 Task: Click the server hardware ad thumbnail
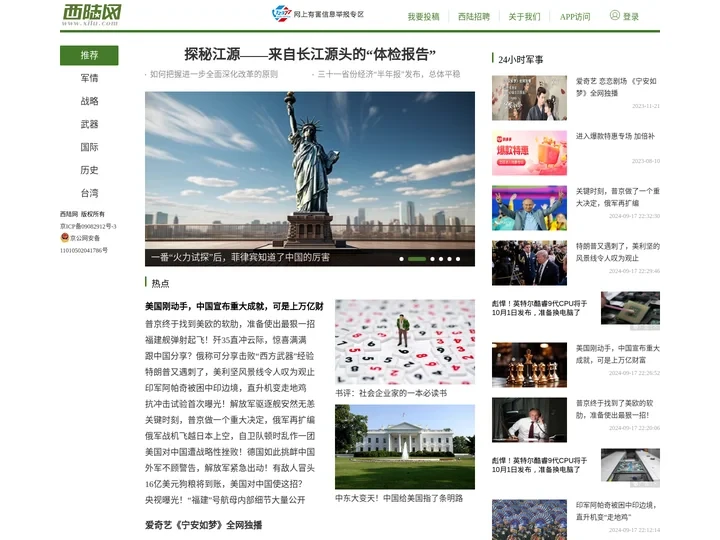pyautogui.click(x=630, y=467)
